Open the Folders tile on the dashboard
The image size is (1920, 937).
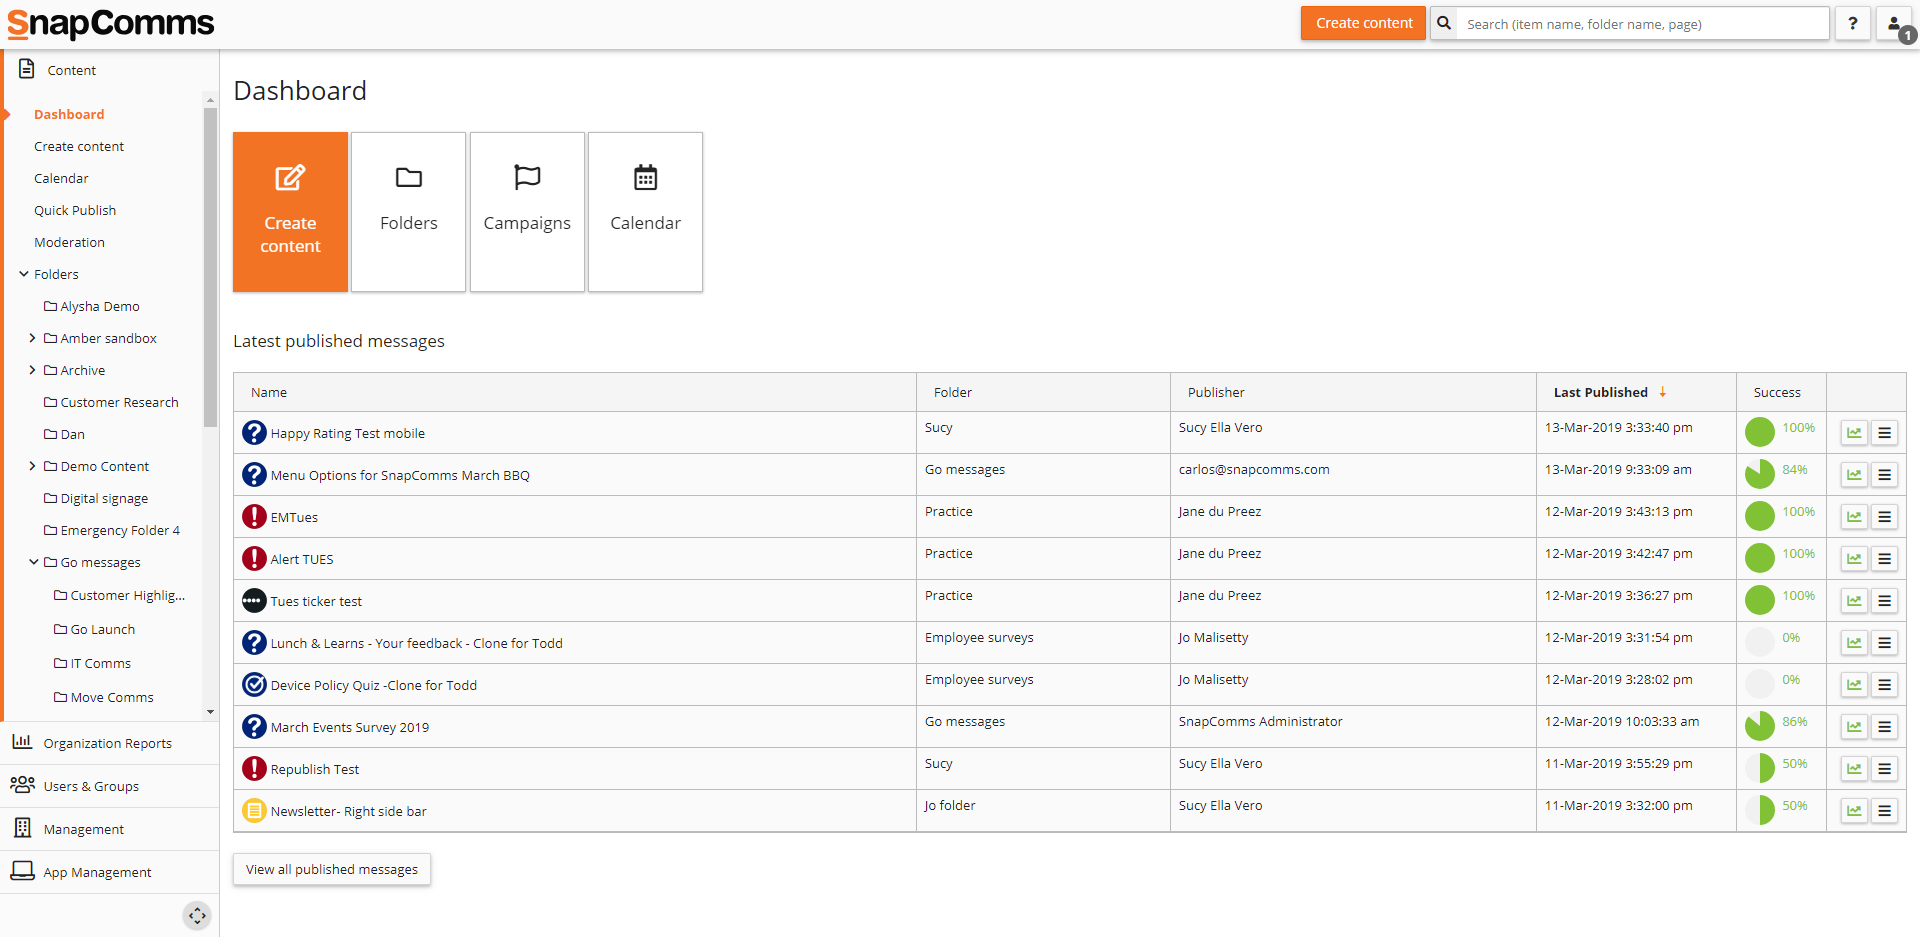pyautogui.click(x=408, y=212)
